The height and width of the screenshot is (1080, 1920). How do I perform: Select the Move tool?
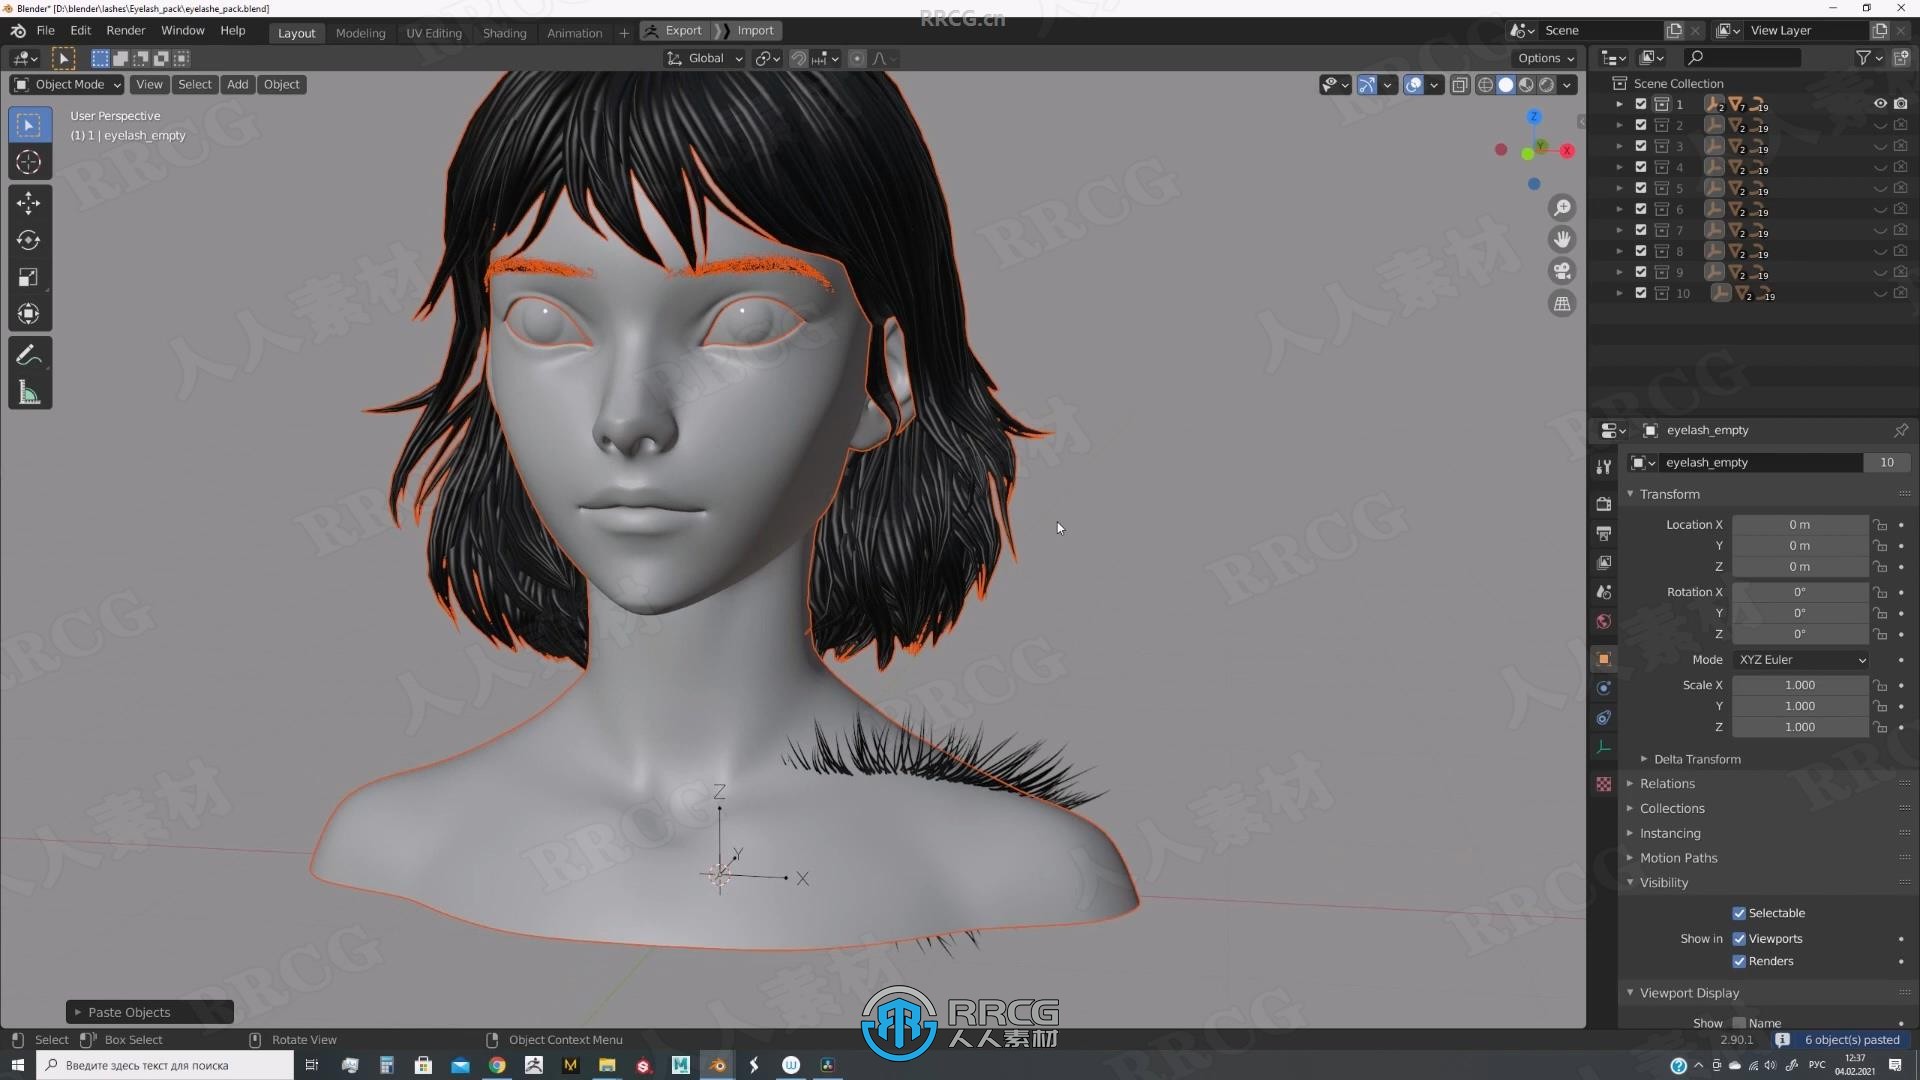[x=29, y=203]
